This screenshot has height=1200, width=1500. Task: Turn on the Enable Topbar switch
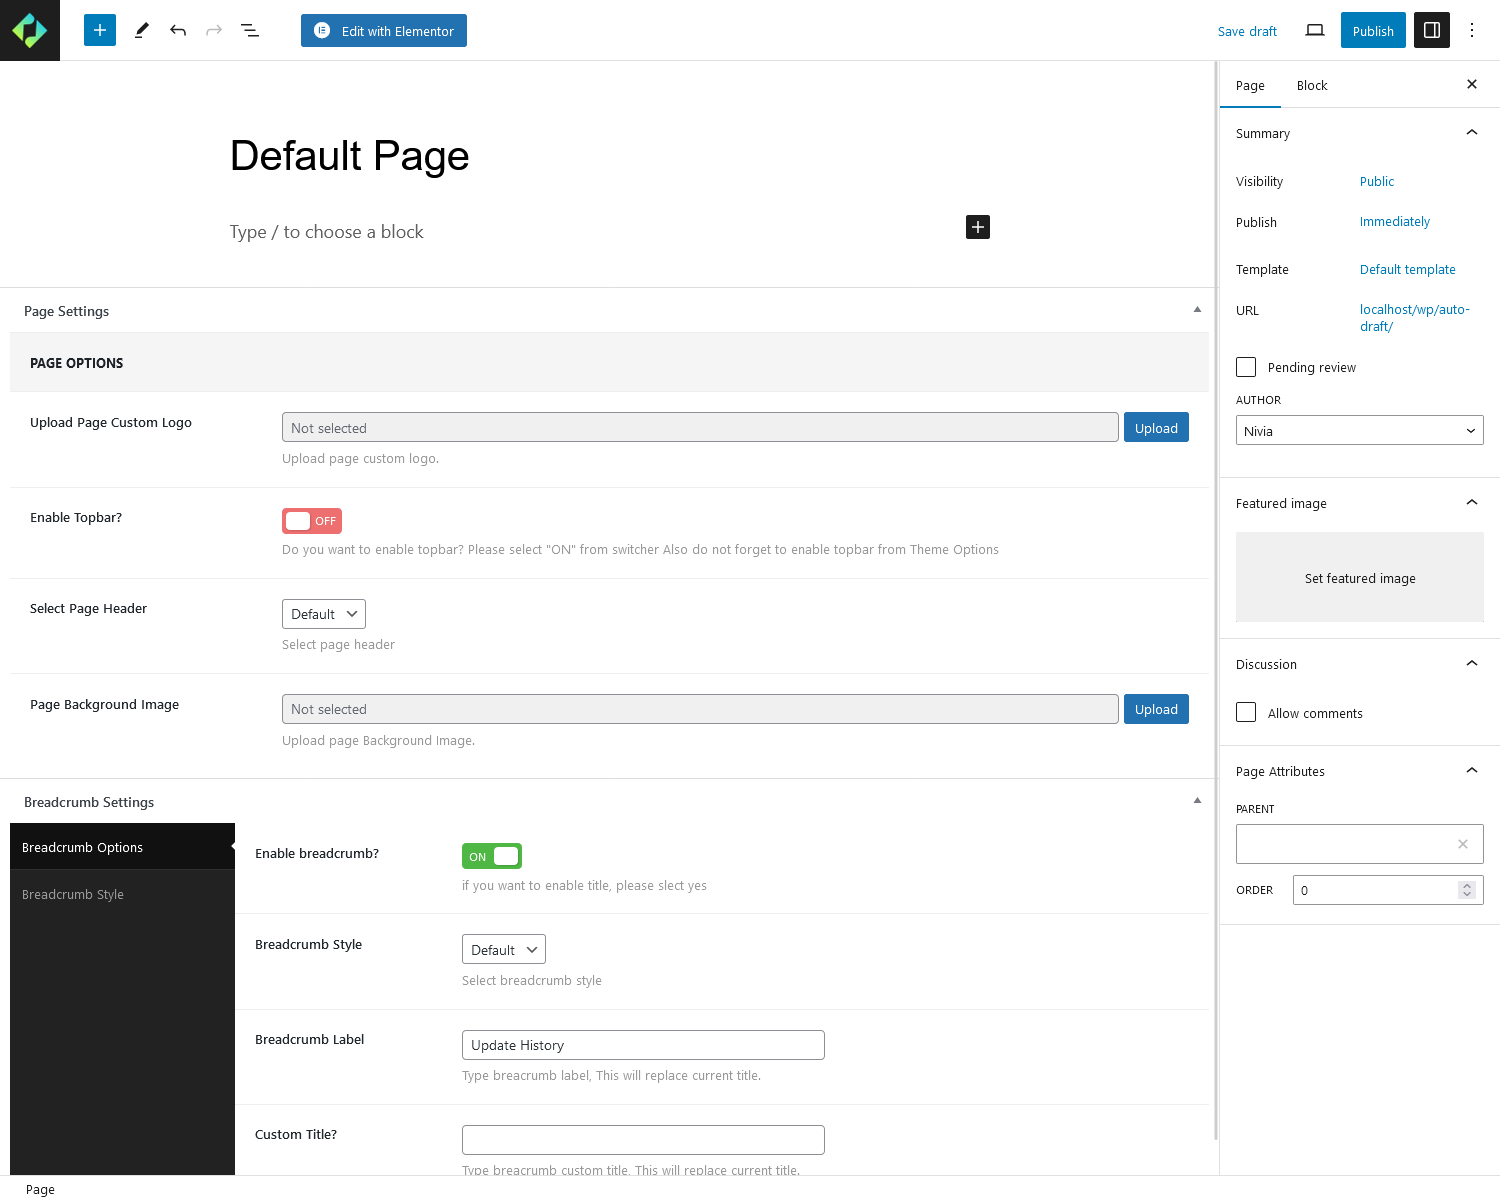[312, 521]
